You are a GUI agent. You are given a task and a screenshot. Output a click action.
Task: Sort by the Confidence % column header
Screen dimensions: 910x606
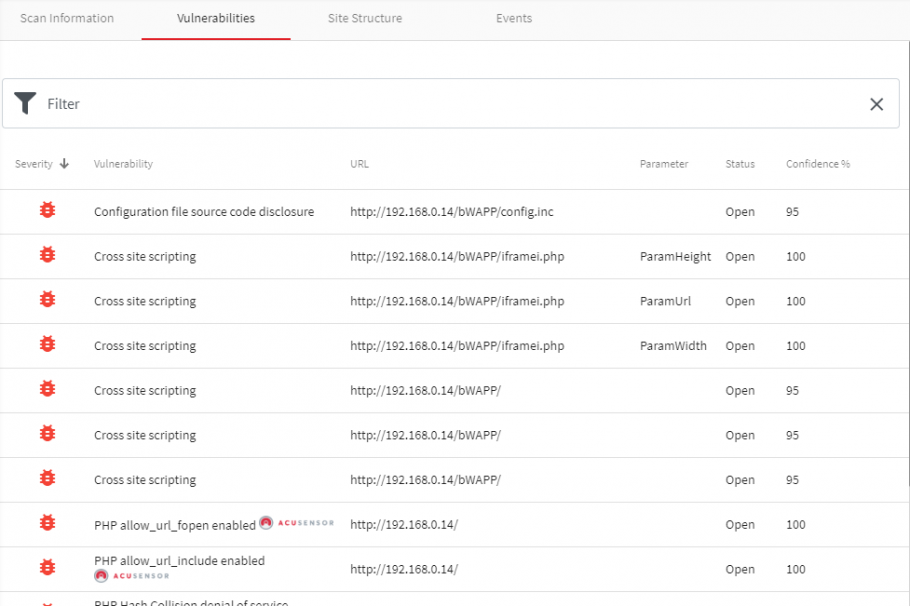(818, 164)
